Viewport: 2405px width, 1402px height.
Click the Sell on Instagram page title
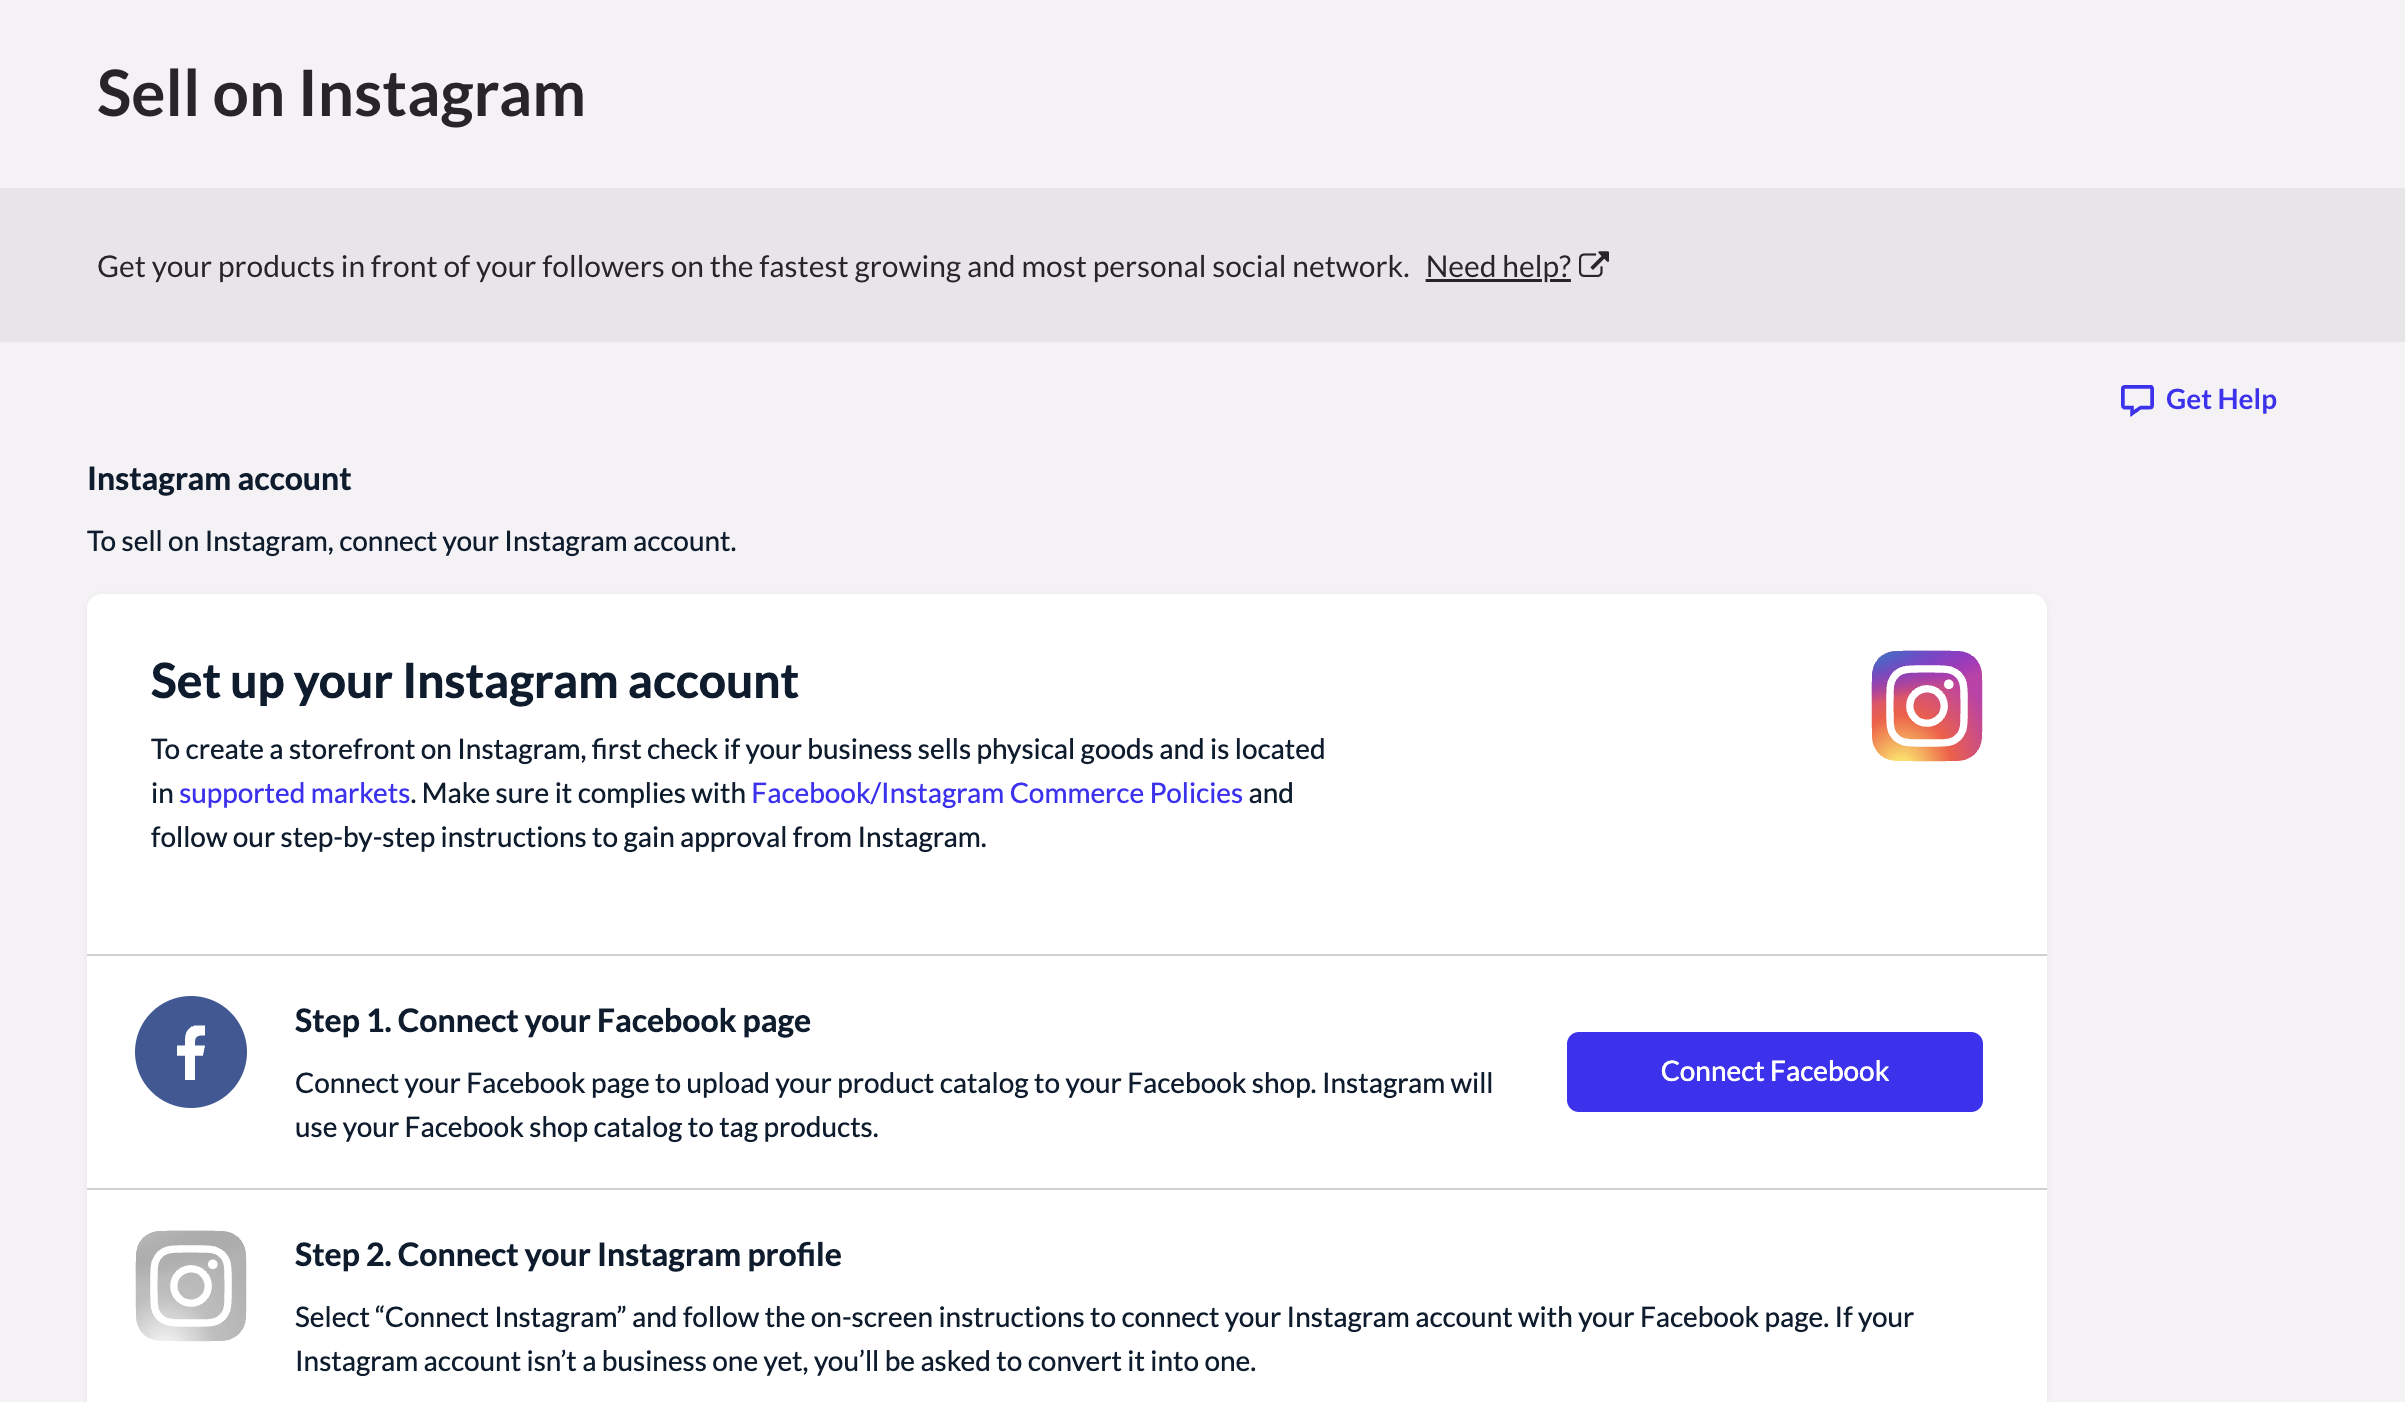point(340,94)
